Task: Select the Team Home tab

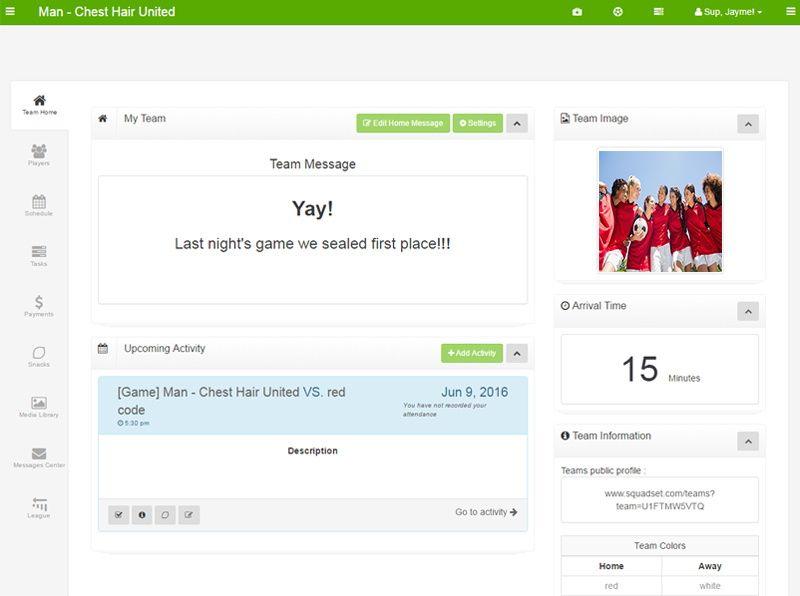Action: click(39, 105)
